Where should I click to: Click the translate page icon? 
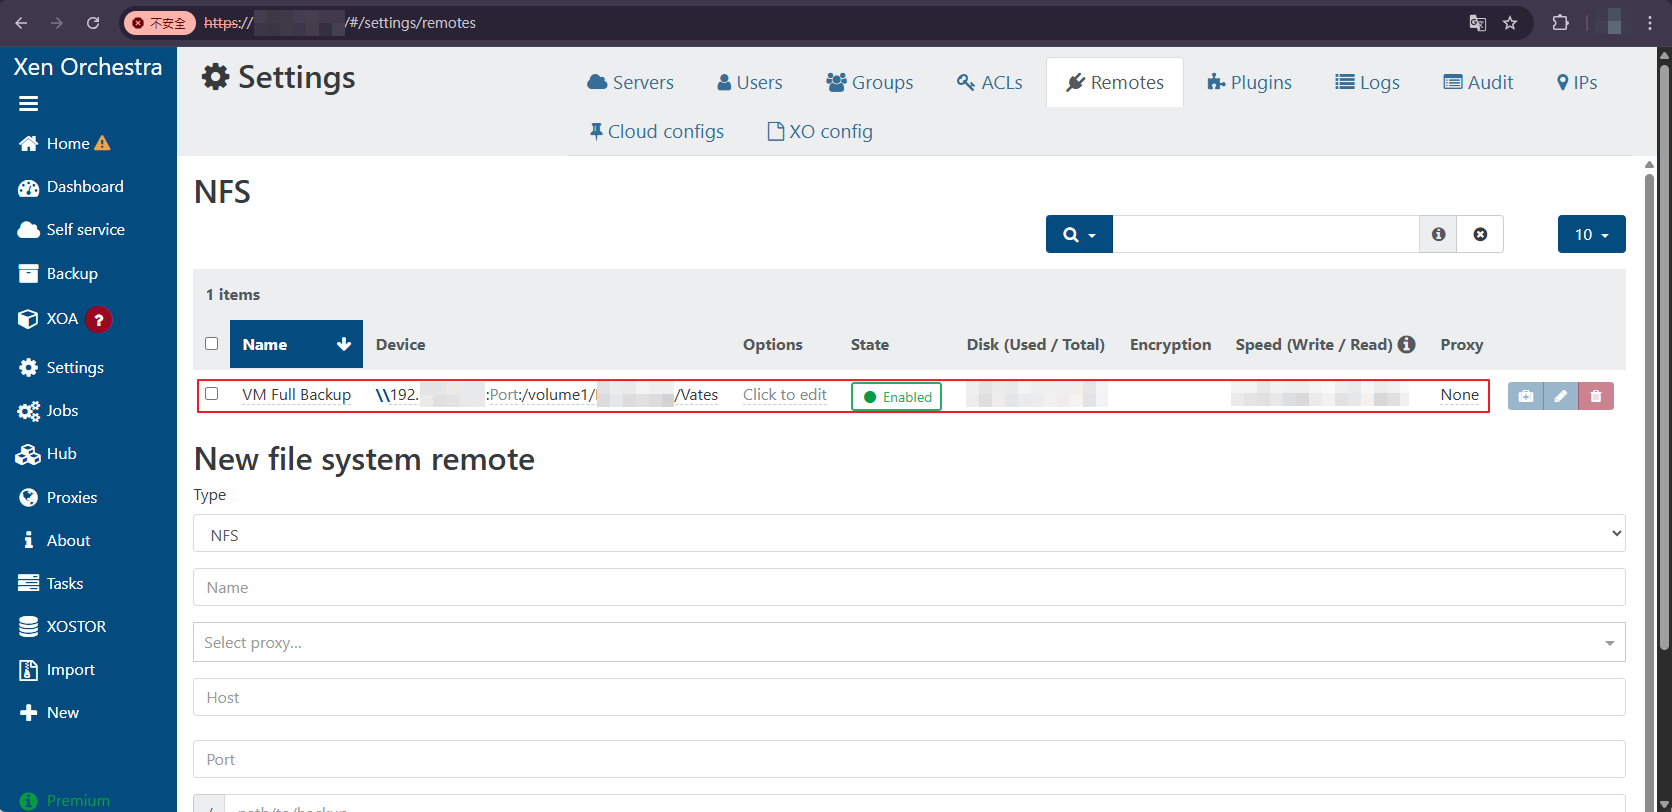[x=1477, y=23]
